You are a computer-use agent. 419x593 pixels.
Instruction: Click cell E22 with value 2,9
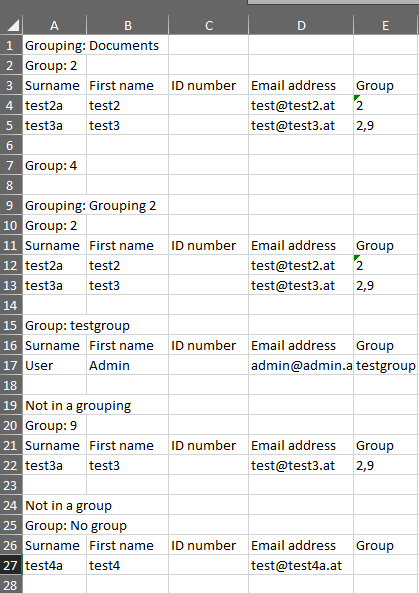386,465
